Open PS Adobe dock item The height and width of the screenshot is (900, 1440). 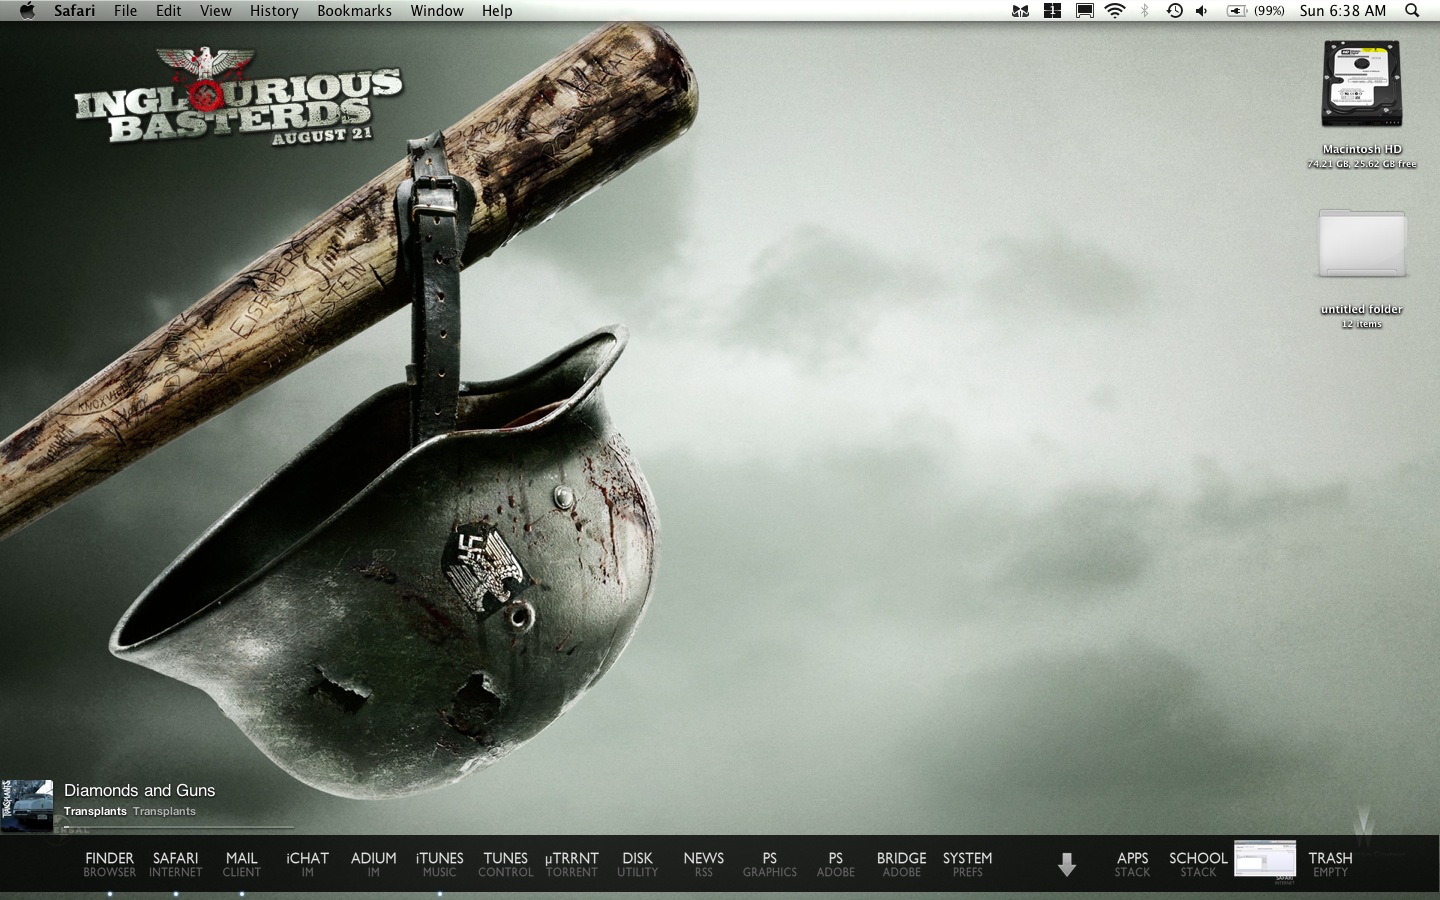[836, 864]
